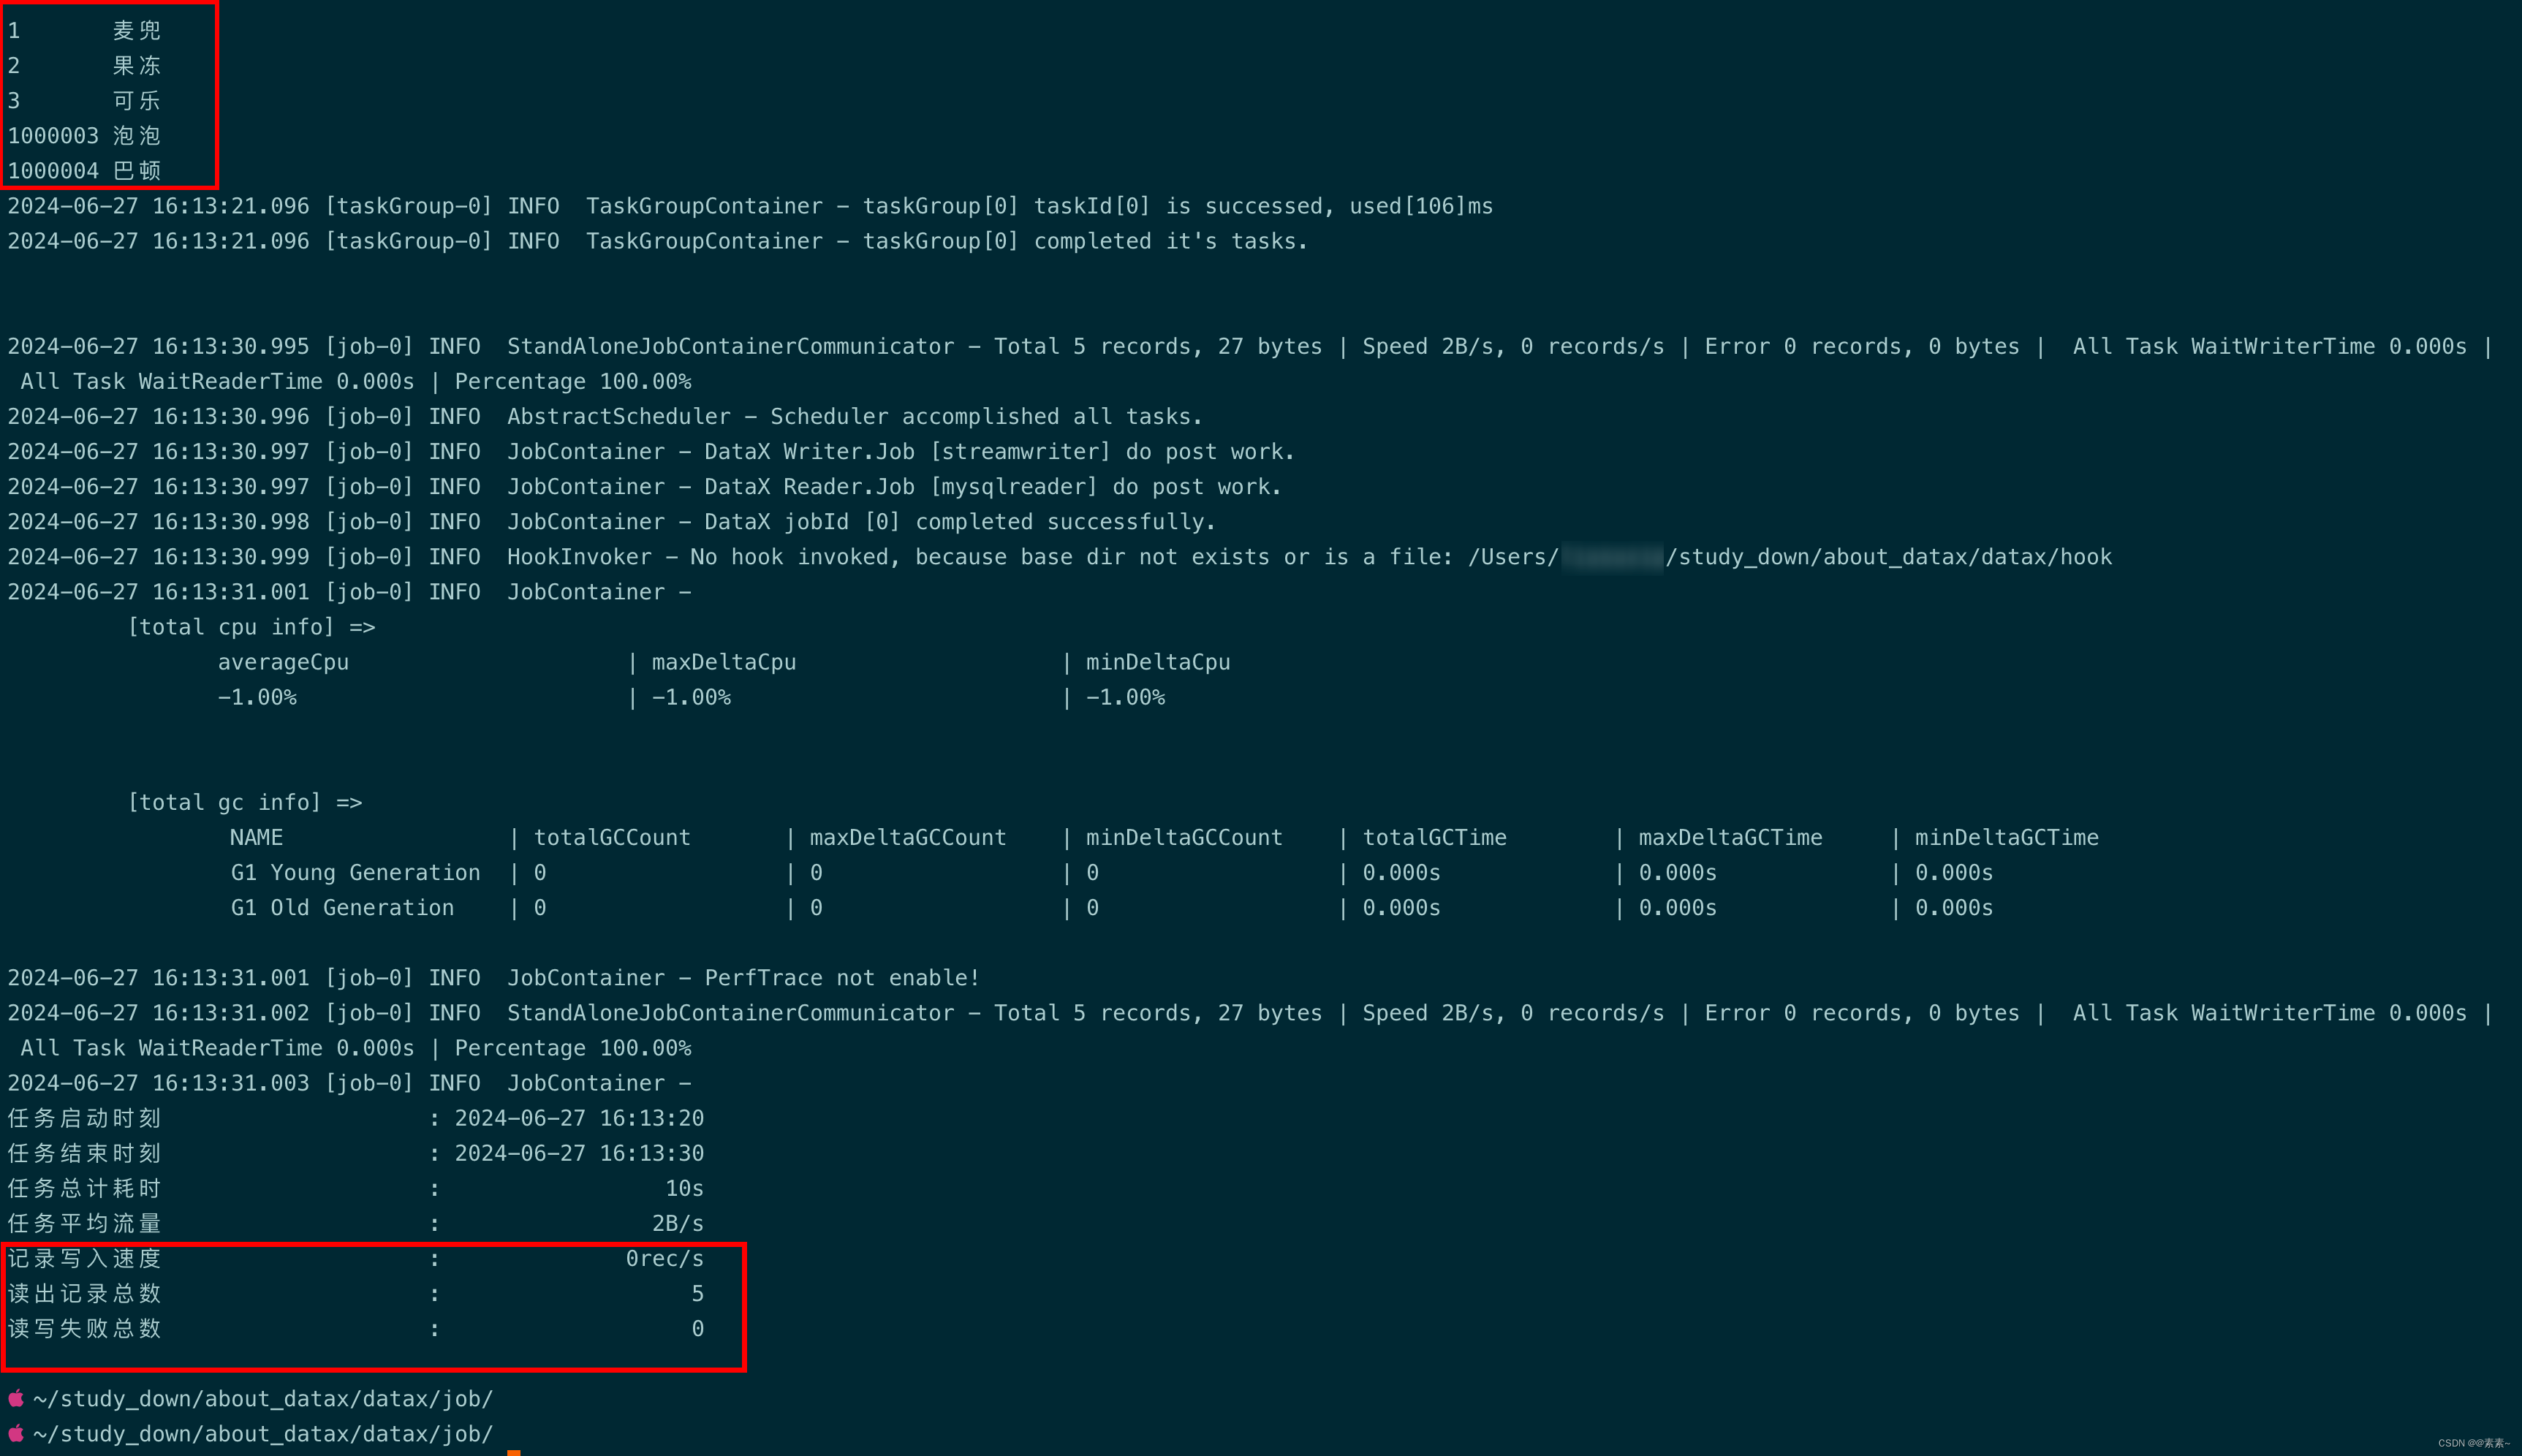Click the "G1 Young Generation" row label
2522x1456 pixels.
pos(355,872)
